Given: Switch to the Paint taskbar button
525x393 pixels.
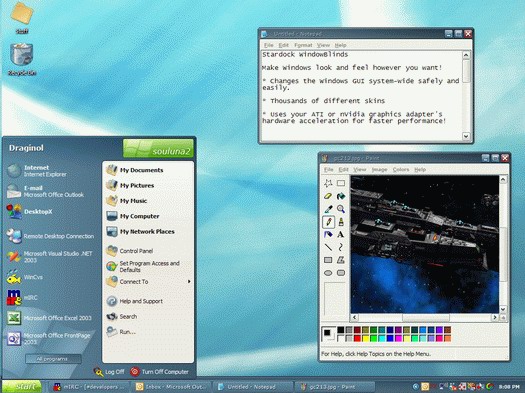Looking at the screenshot, I should (335, 387).
